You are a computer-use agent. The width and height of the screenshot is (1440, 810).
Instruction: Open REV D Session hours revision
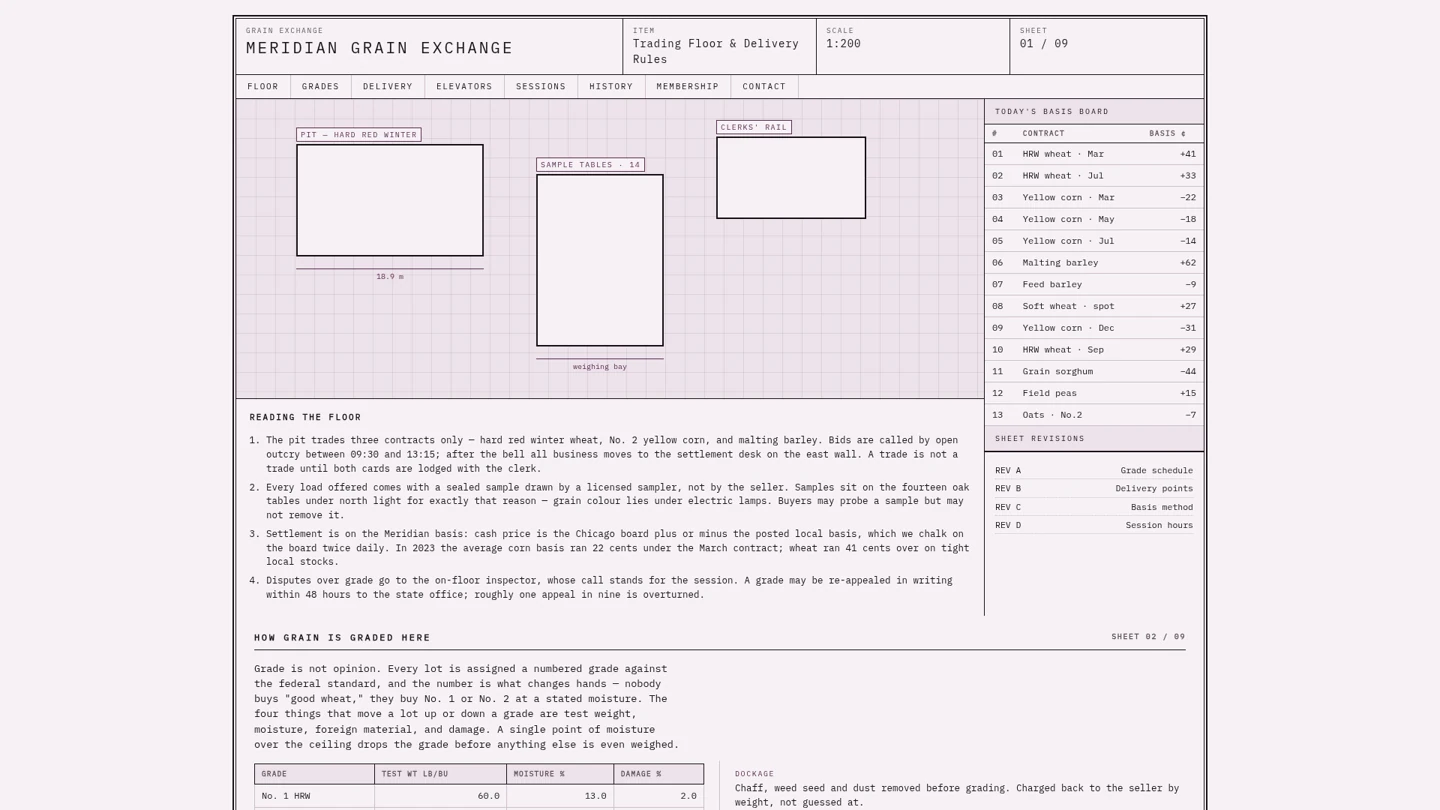(x=1094, y=525)
